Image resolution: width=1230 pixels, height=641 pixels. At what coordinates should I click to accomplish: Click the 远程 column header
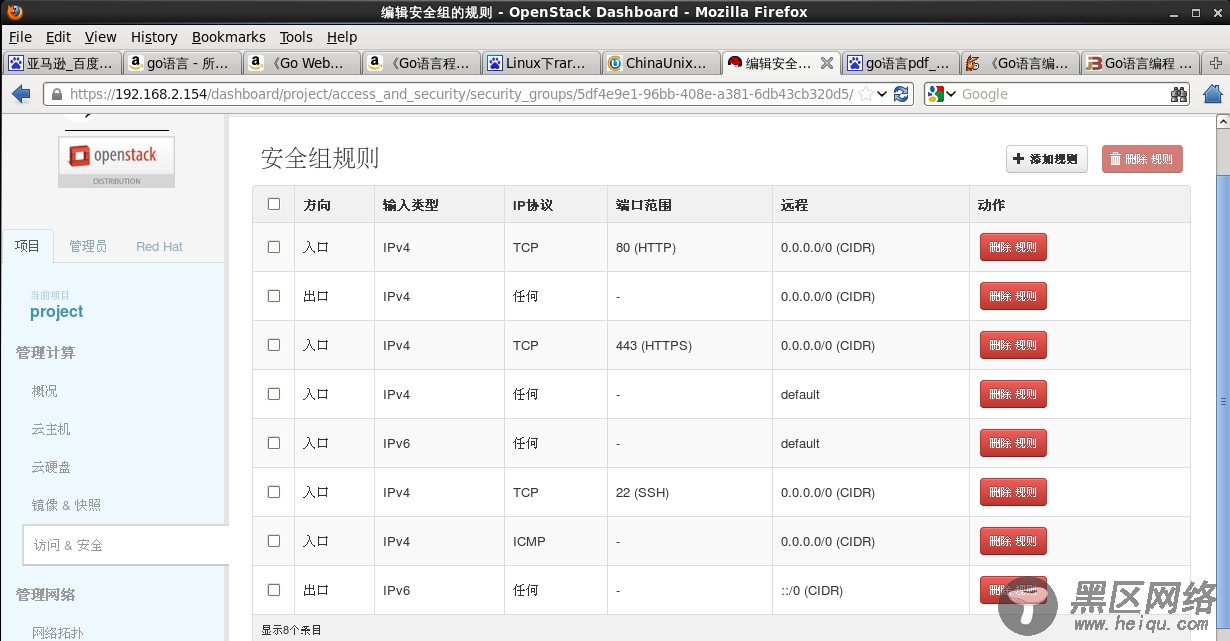click(794, 205)
